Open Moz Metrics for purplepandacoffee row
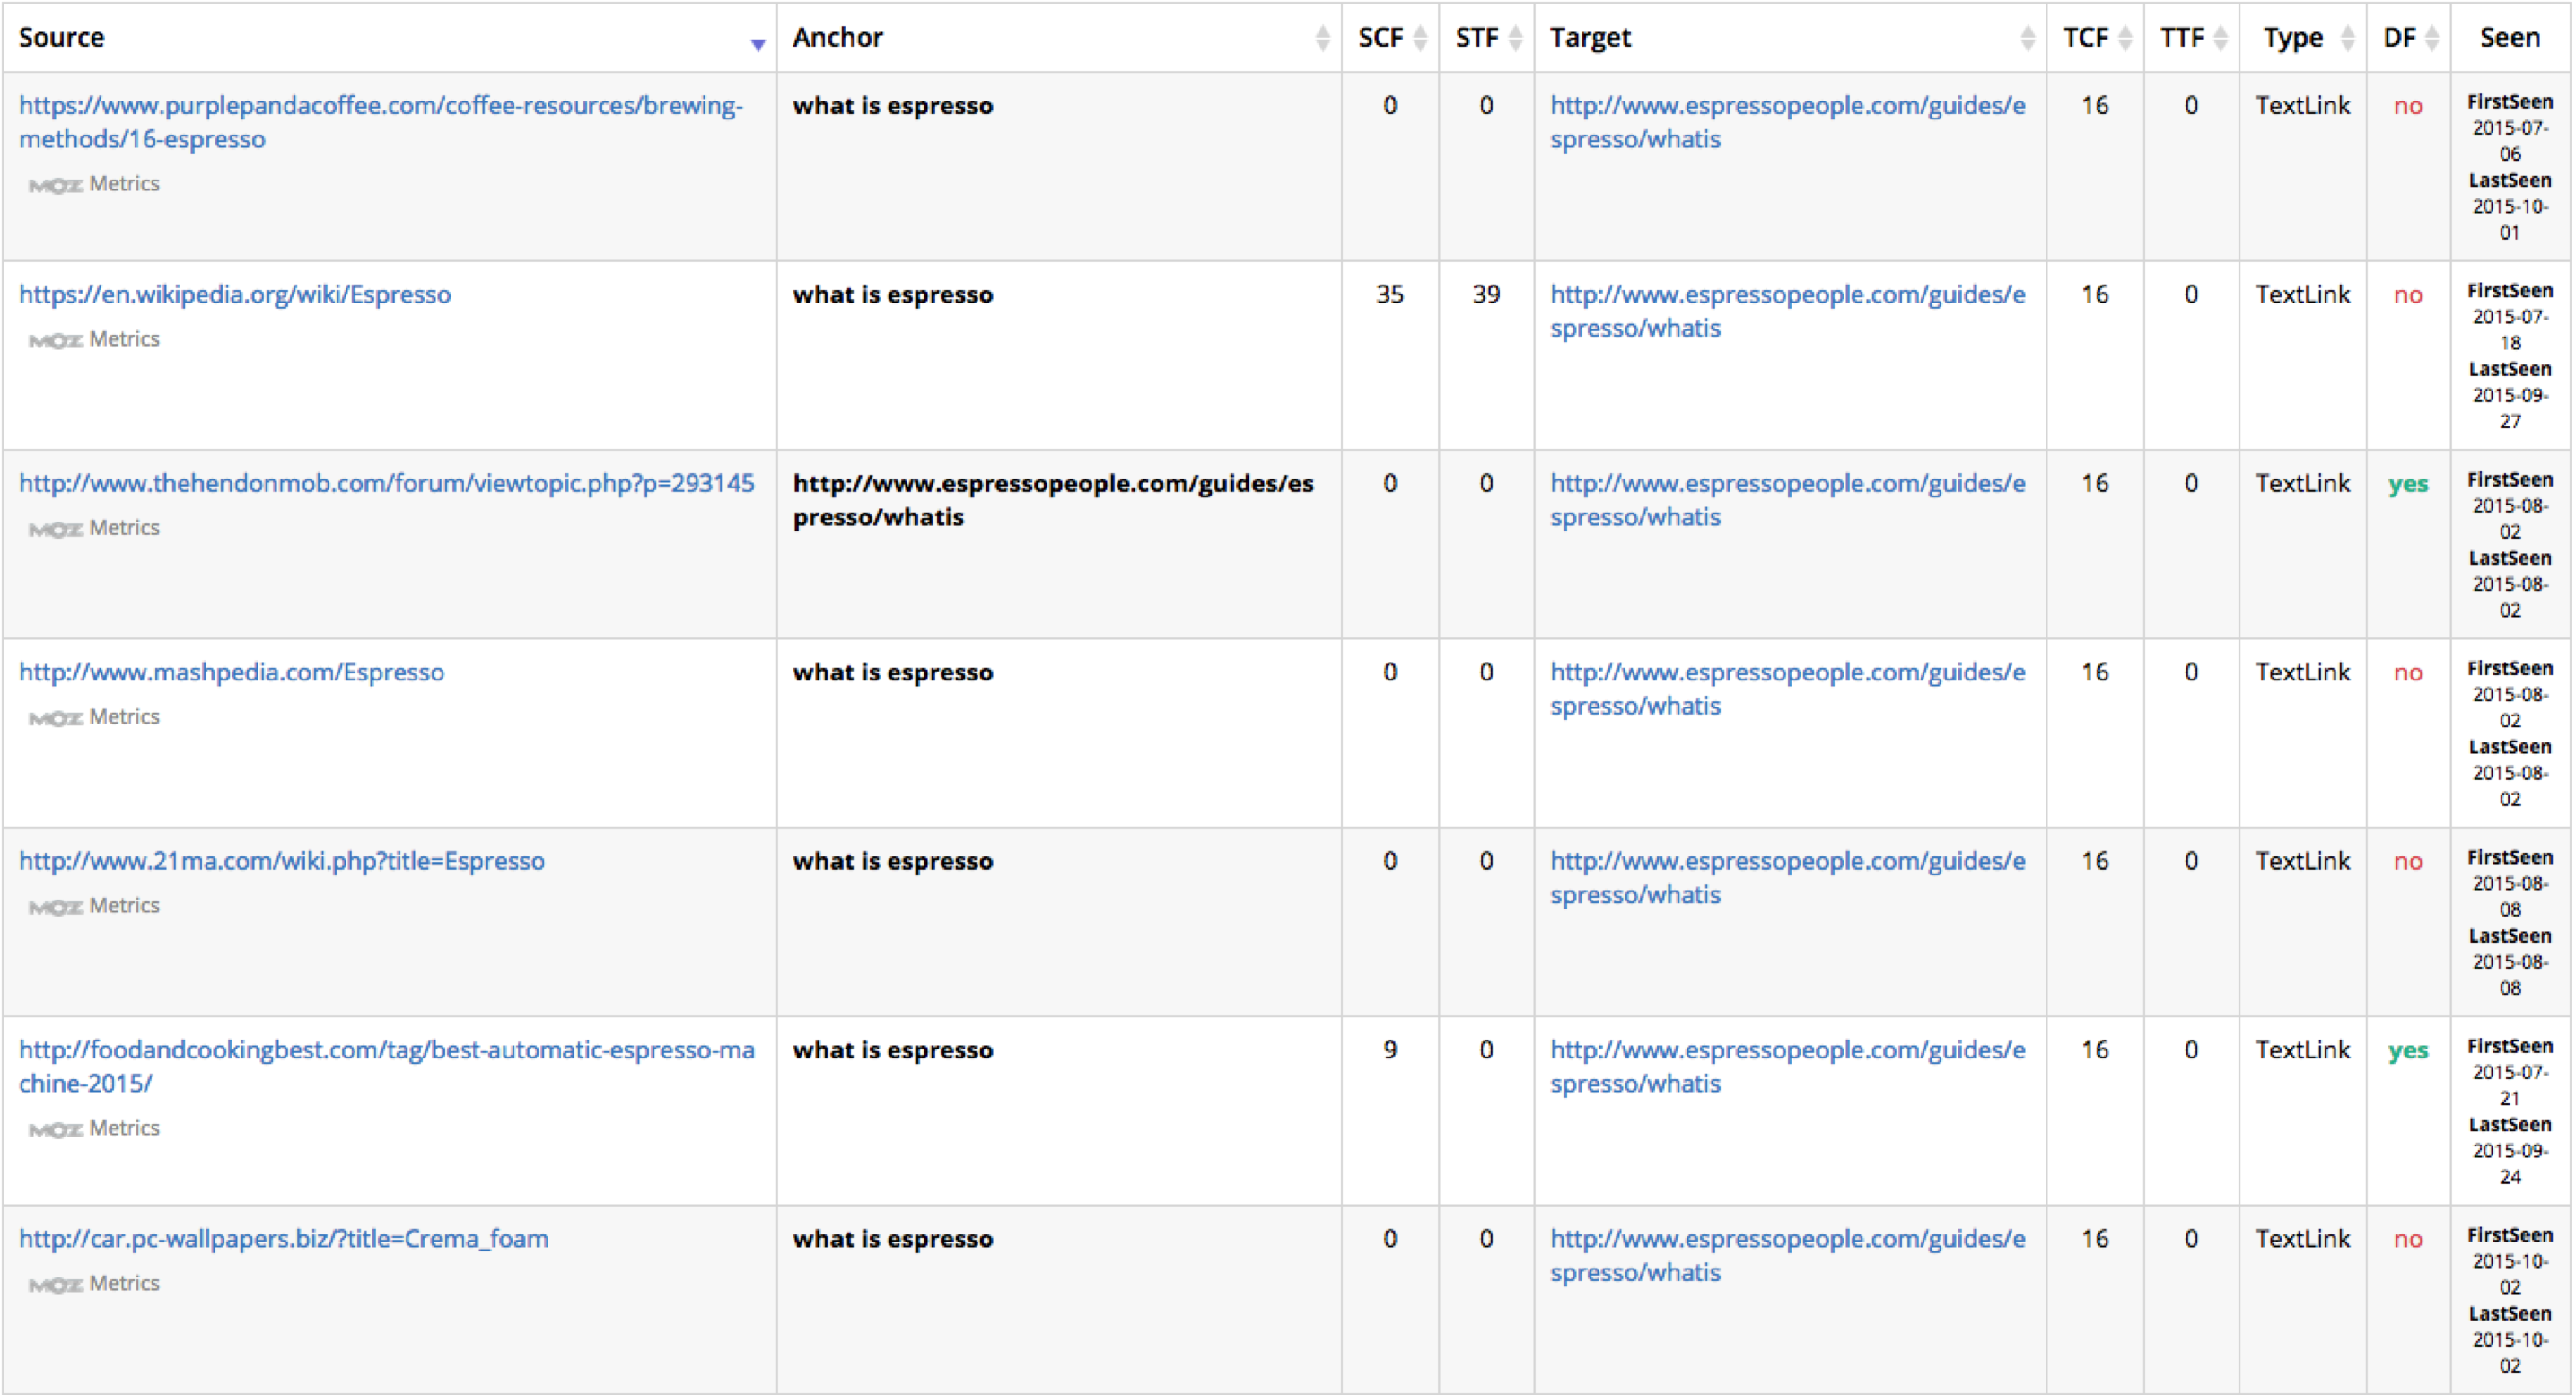This screenshot has width=2576, height=1396. click(94, 184)
